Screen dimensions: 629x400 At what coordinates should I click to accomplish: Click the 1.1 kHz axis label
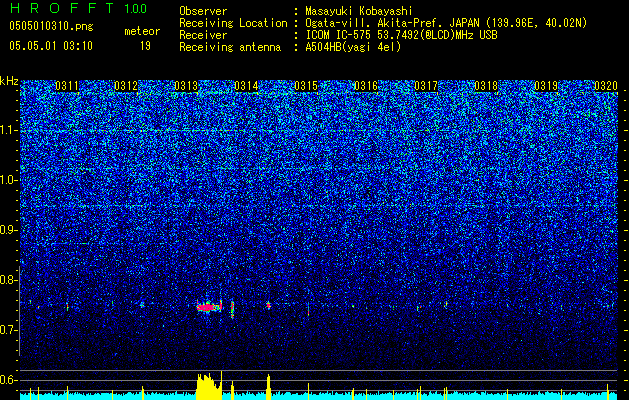(8, 130)
